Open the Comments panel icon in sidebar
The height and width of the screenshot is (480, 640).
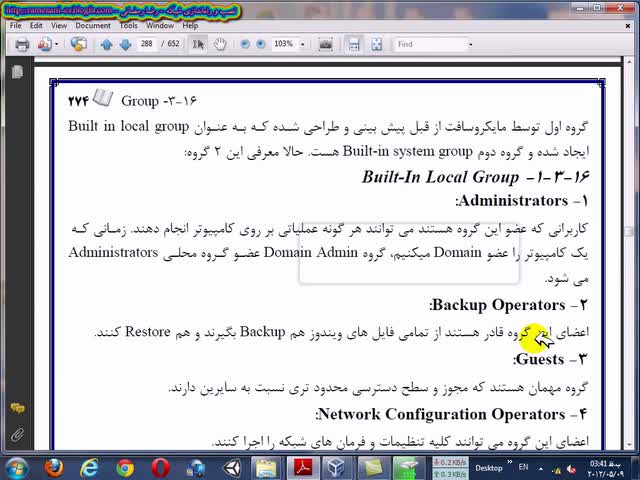point(17,407)
